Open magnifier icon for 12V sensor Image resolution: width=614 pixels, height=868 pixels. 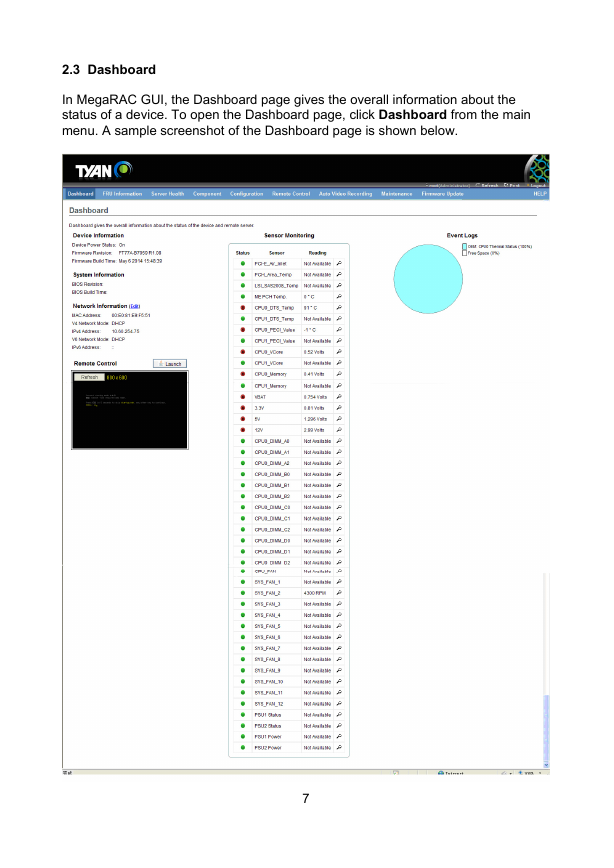[x=339, y=430]
